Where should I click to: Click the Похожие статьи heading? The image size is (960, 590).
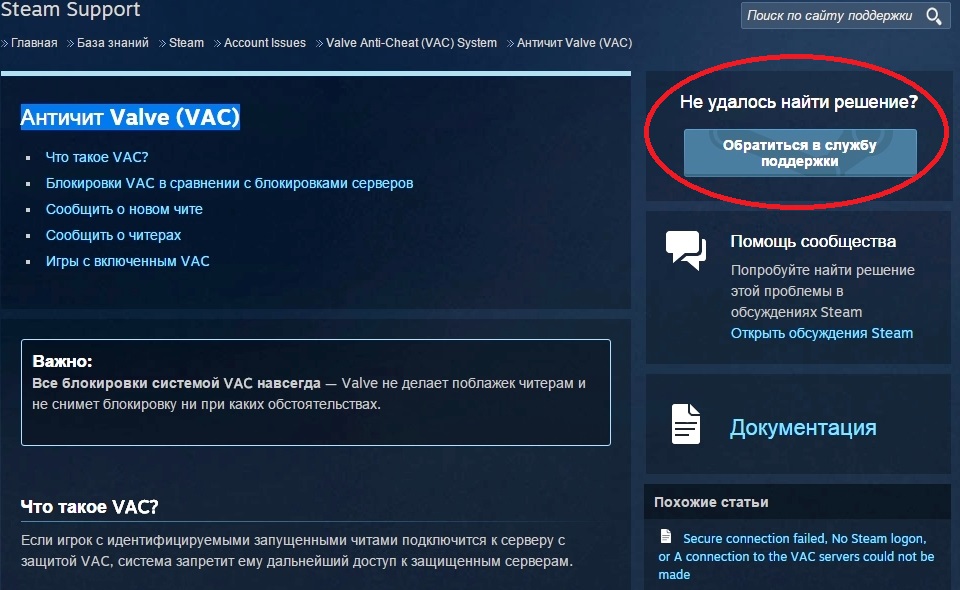[711, 502]
